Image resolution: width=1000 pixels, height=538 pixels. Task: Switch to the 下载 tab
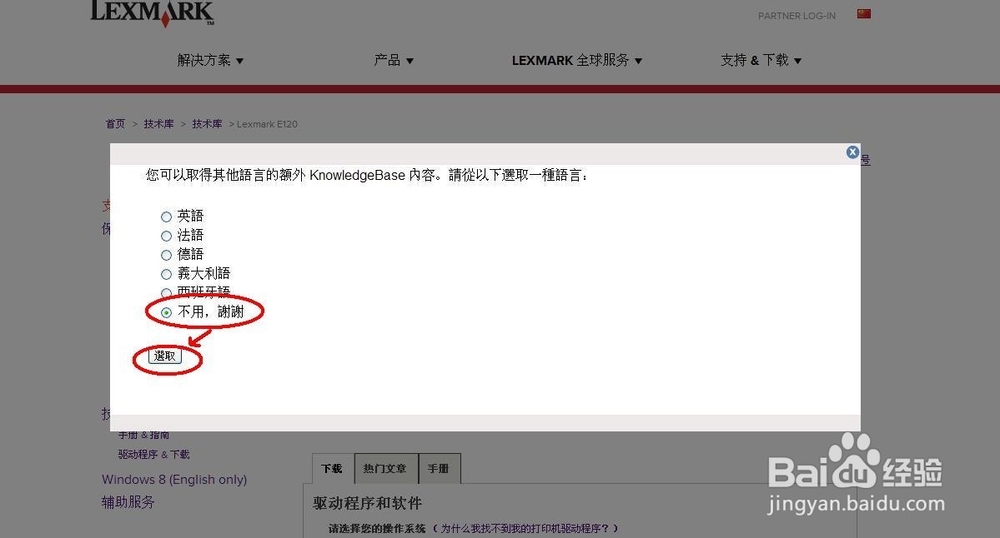pyautogui.click(x=332, y=469)
